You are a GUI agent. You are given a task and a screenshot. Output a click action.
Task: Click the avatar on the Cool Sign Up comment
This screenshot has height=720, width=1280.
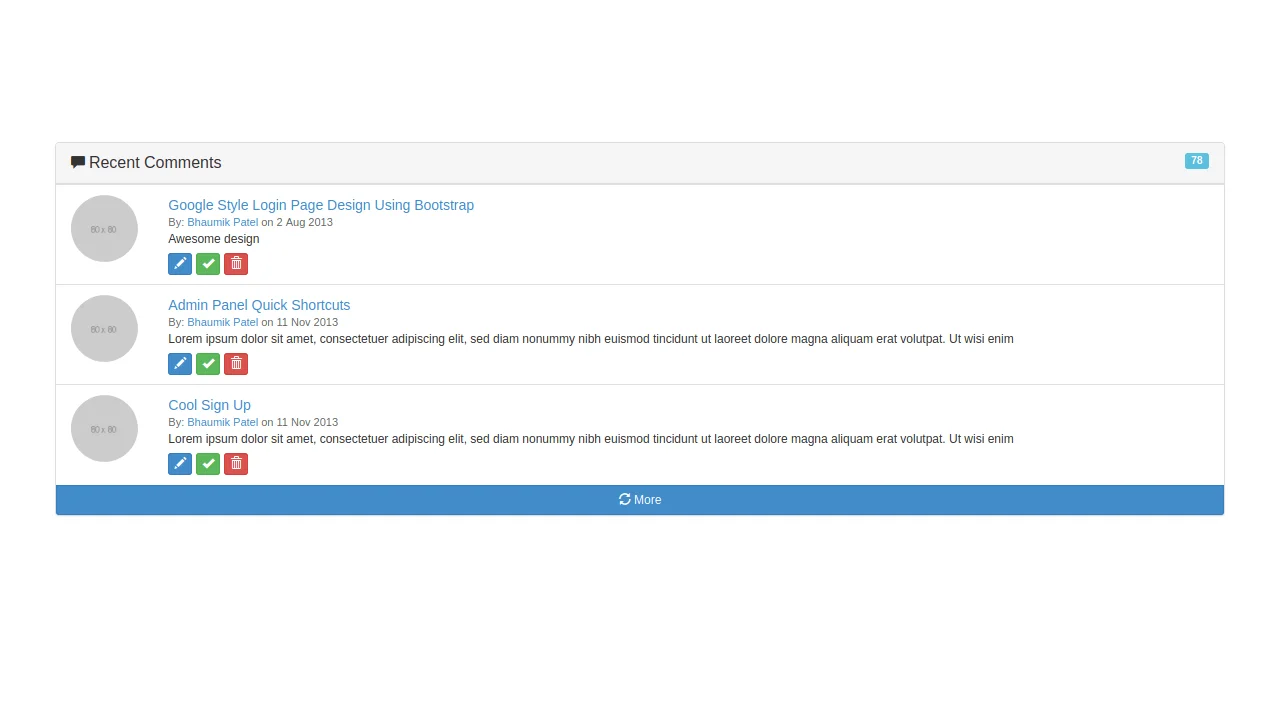(104, 428)
